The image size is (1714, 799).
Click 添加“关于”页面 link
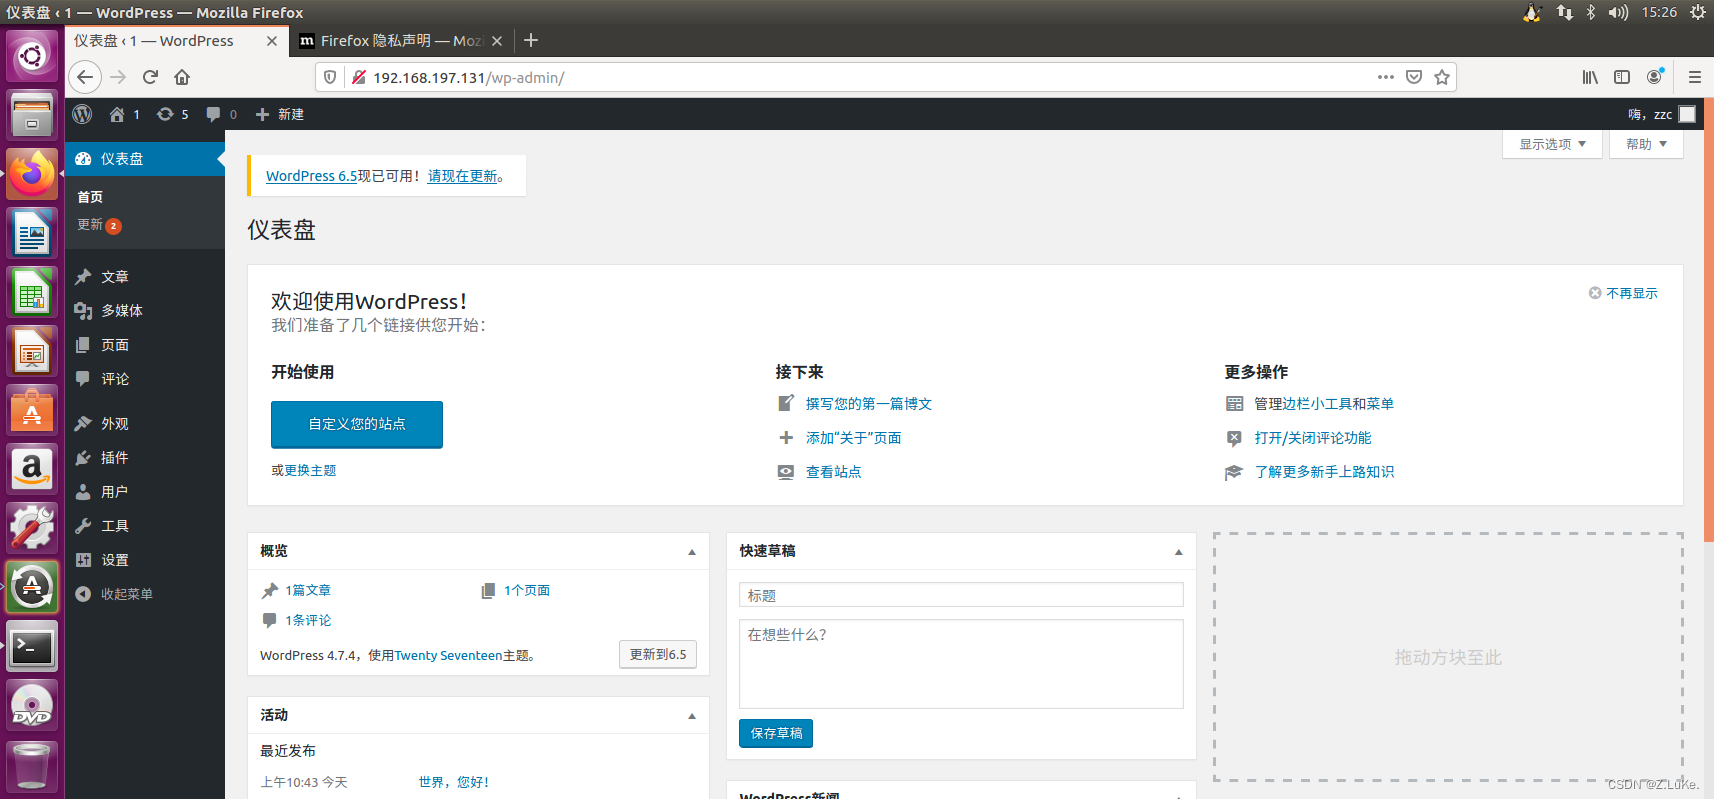853,438
